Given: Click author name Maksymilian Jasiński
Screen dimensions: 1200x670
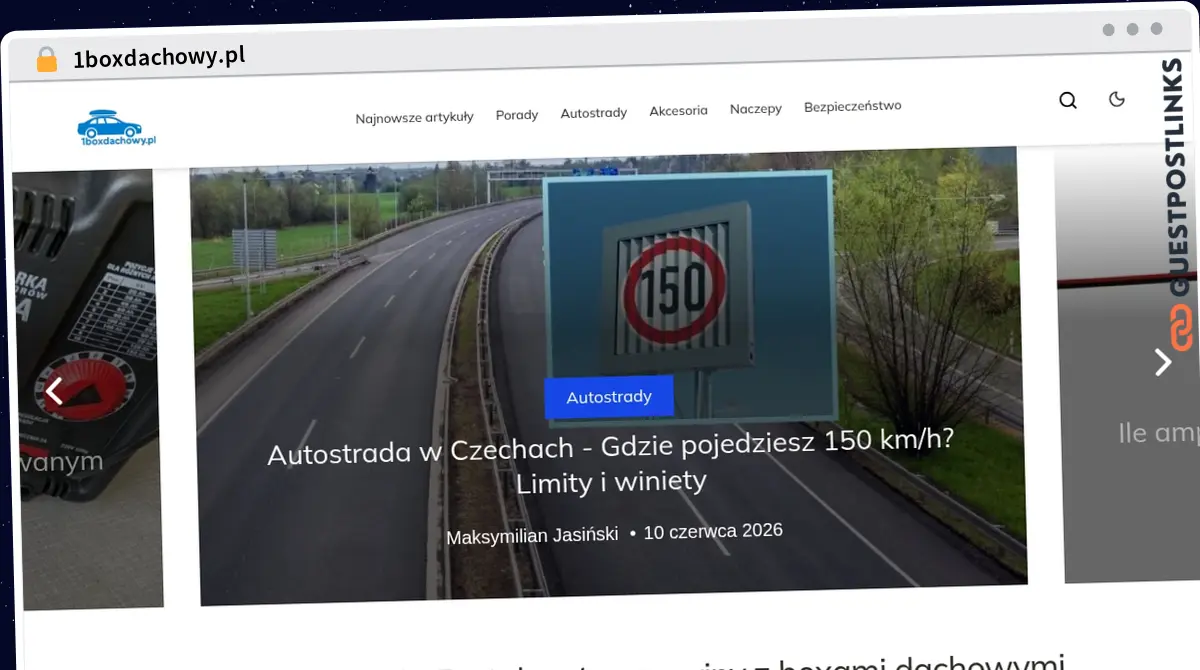Looking at the screenshot, I should click(x=532, y=536).
